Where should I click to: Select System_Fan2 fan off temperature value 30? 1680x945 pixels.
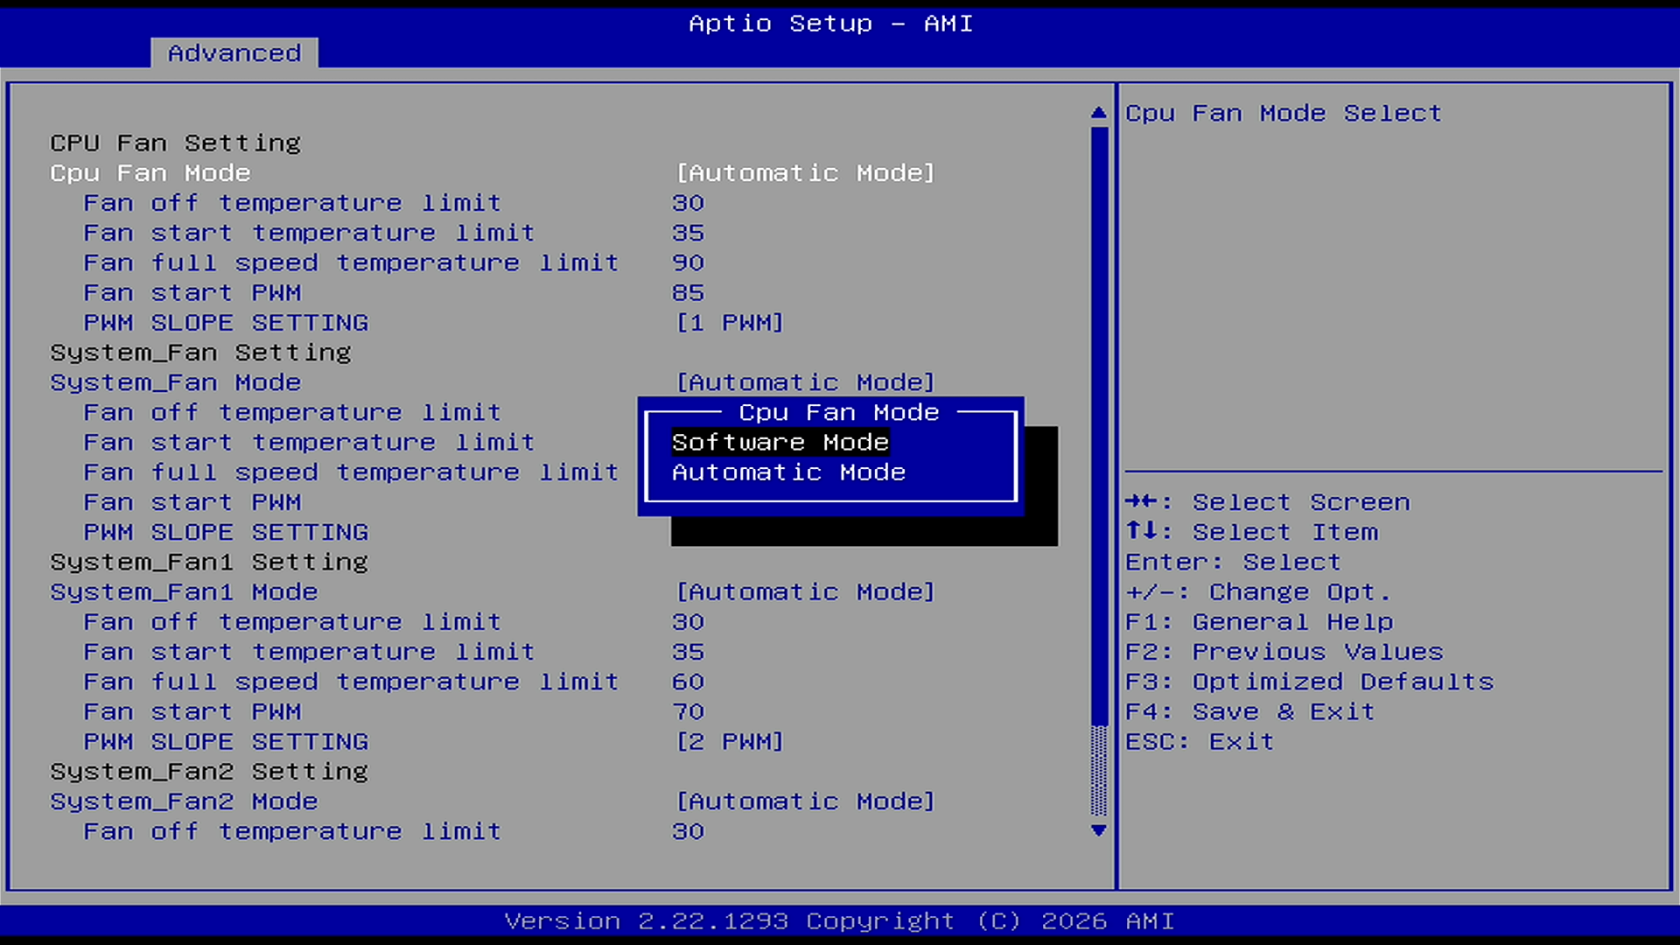click(x=688, y=832)
